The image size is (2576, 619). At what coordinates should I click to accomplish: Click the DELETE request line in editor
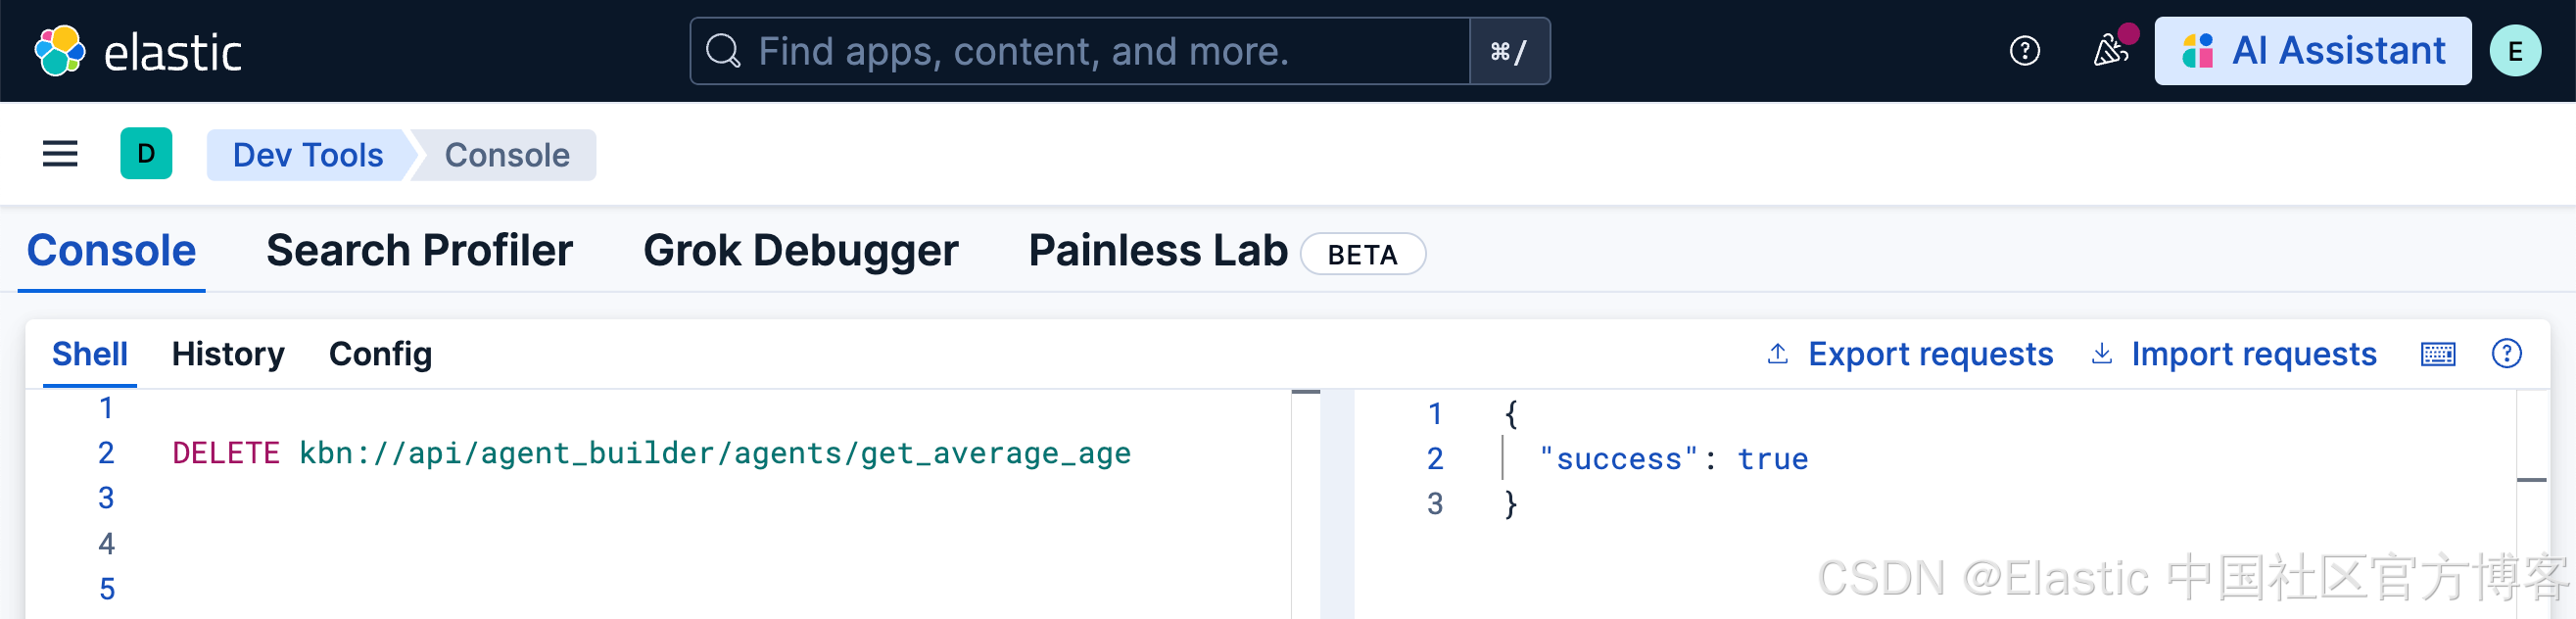(651, 454)
